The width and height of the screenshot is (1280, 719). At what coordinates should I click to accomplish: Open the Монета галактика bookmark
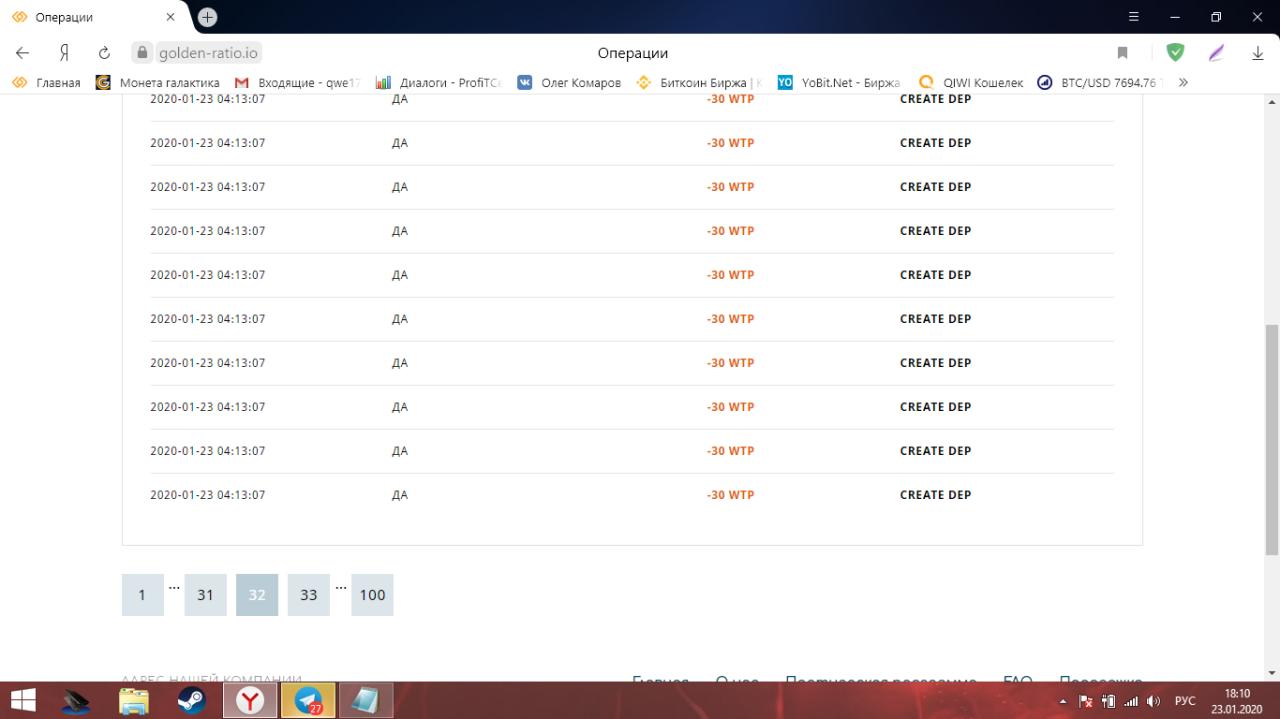point(158,83)
